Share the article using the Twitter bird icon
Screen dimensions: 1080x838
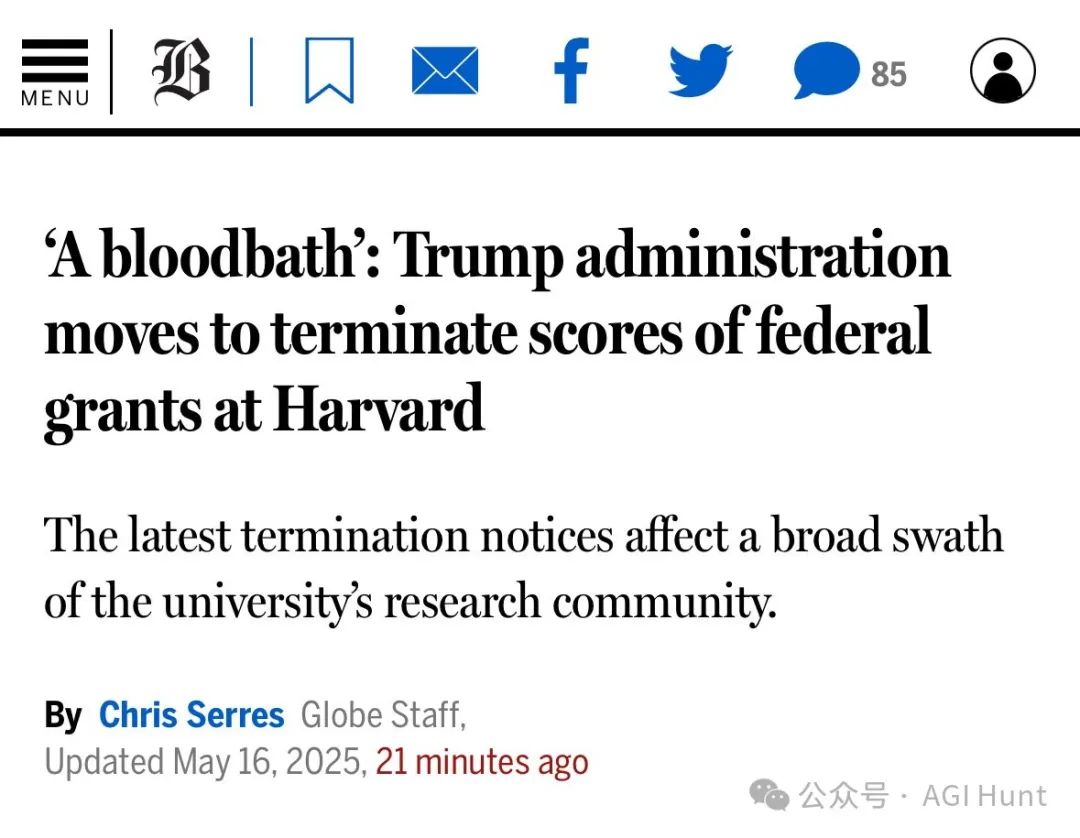point(700,70)
